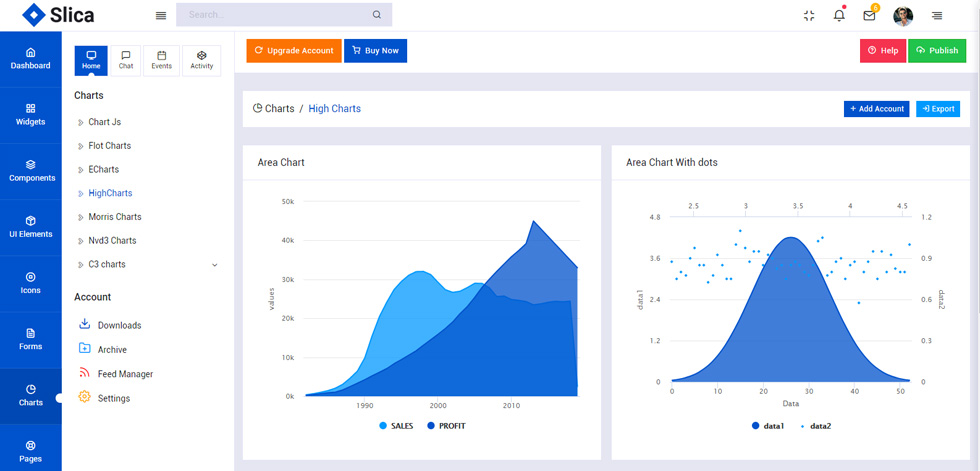Toggle the data1 legend series
Image resolution: width=980 pixels, height=471 pixels.
click(x=768, y=426)
